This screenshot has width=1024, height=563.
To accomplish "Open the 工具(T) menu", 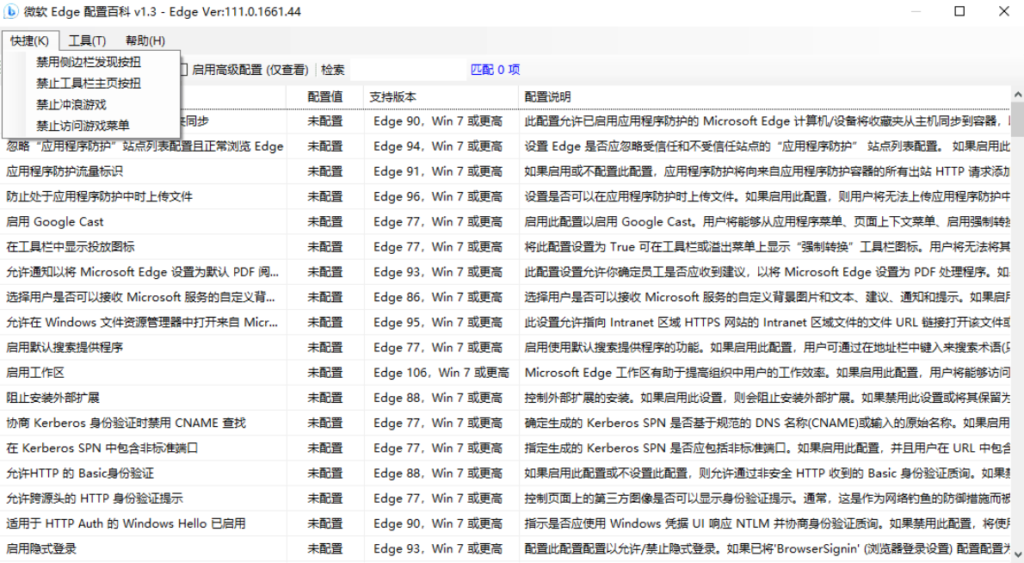I will [x=87, y=41].
